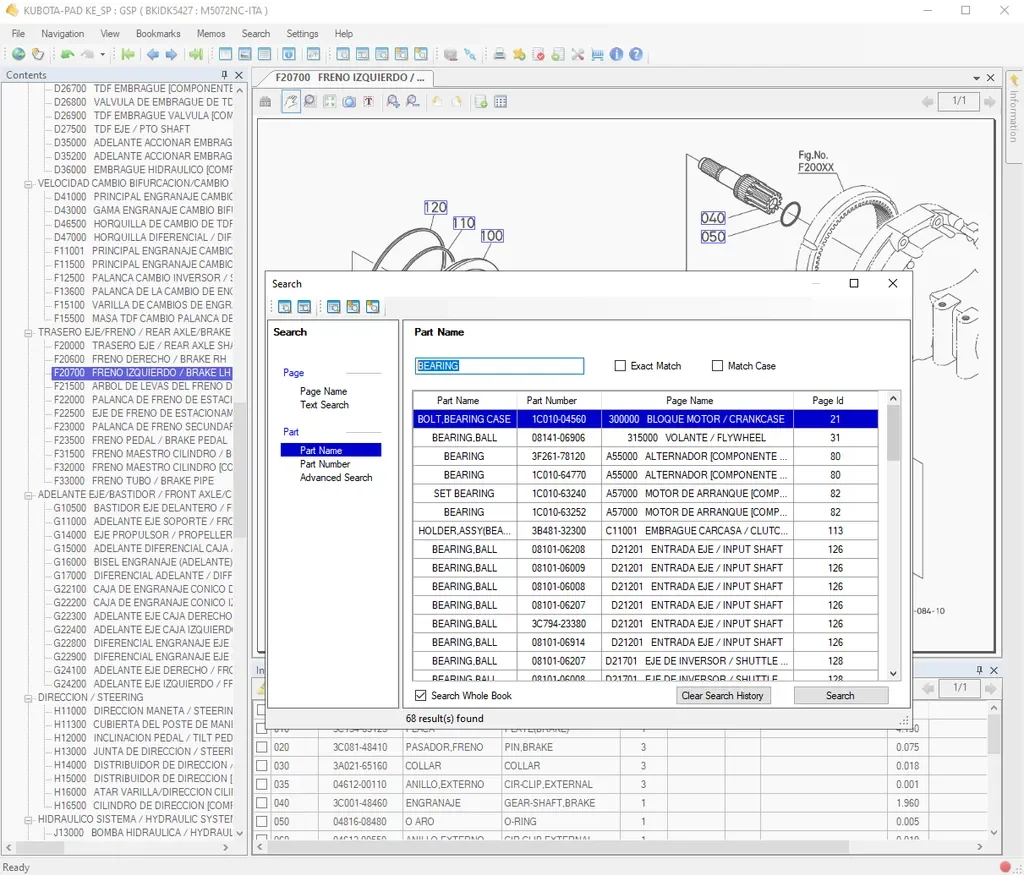Click the blue next page arrow icon
Viewport: 1024px width, 875px height.
pos(171,55)
